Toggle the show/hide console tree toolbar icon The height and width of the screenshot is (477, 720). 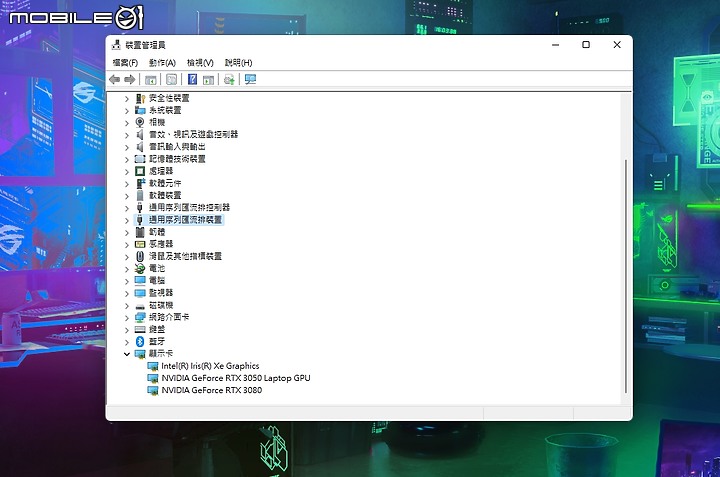point(150,80)
